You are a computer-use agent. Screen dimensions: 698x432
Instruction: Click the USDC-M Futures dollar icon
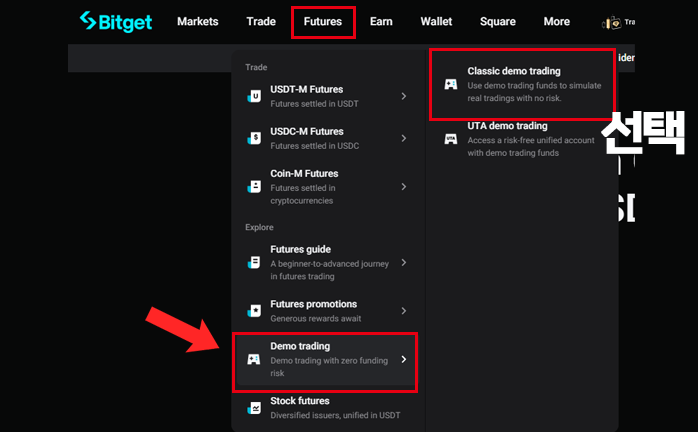[x=254, y=138]
